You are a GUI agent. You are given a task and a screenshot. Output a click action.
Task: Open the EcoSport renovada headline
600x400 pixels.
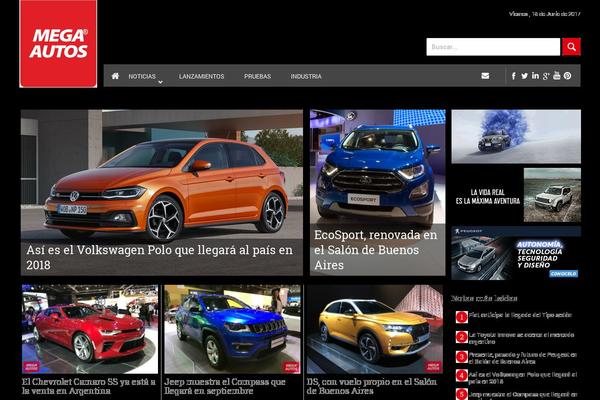(375, 250)
